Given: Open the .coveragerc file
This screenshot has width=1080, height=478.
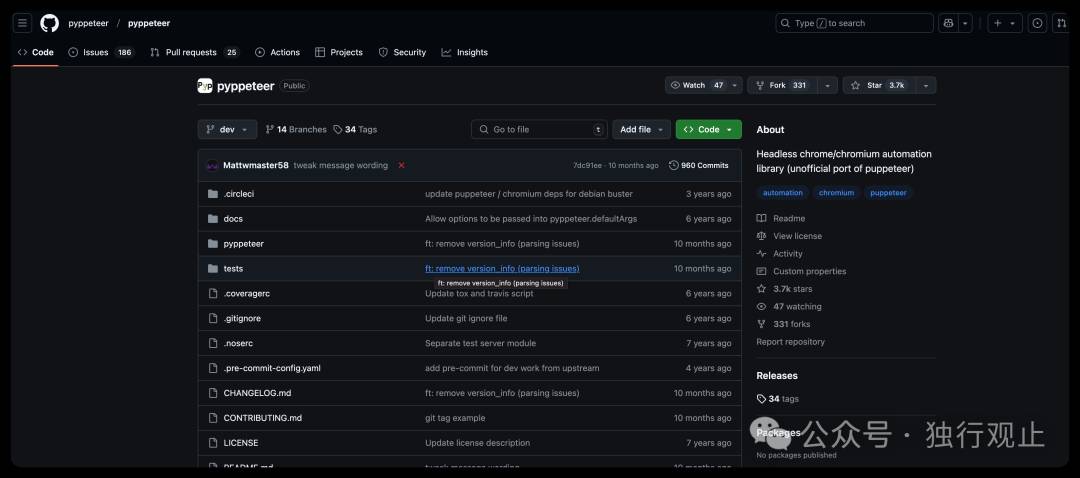Looking at the screenshot, I should tap(247, 293).
